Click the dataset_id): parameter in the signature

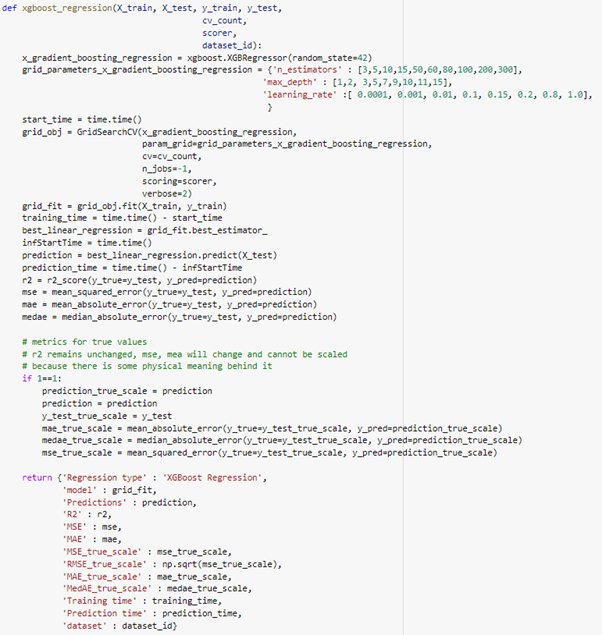pos(232,45)
